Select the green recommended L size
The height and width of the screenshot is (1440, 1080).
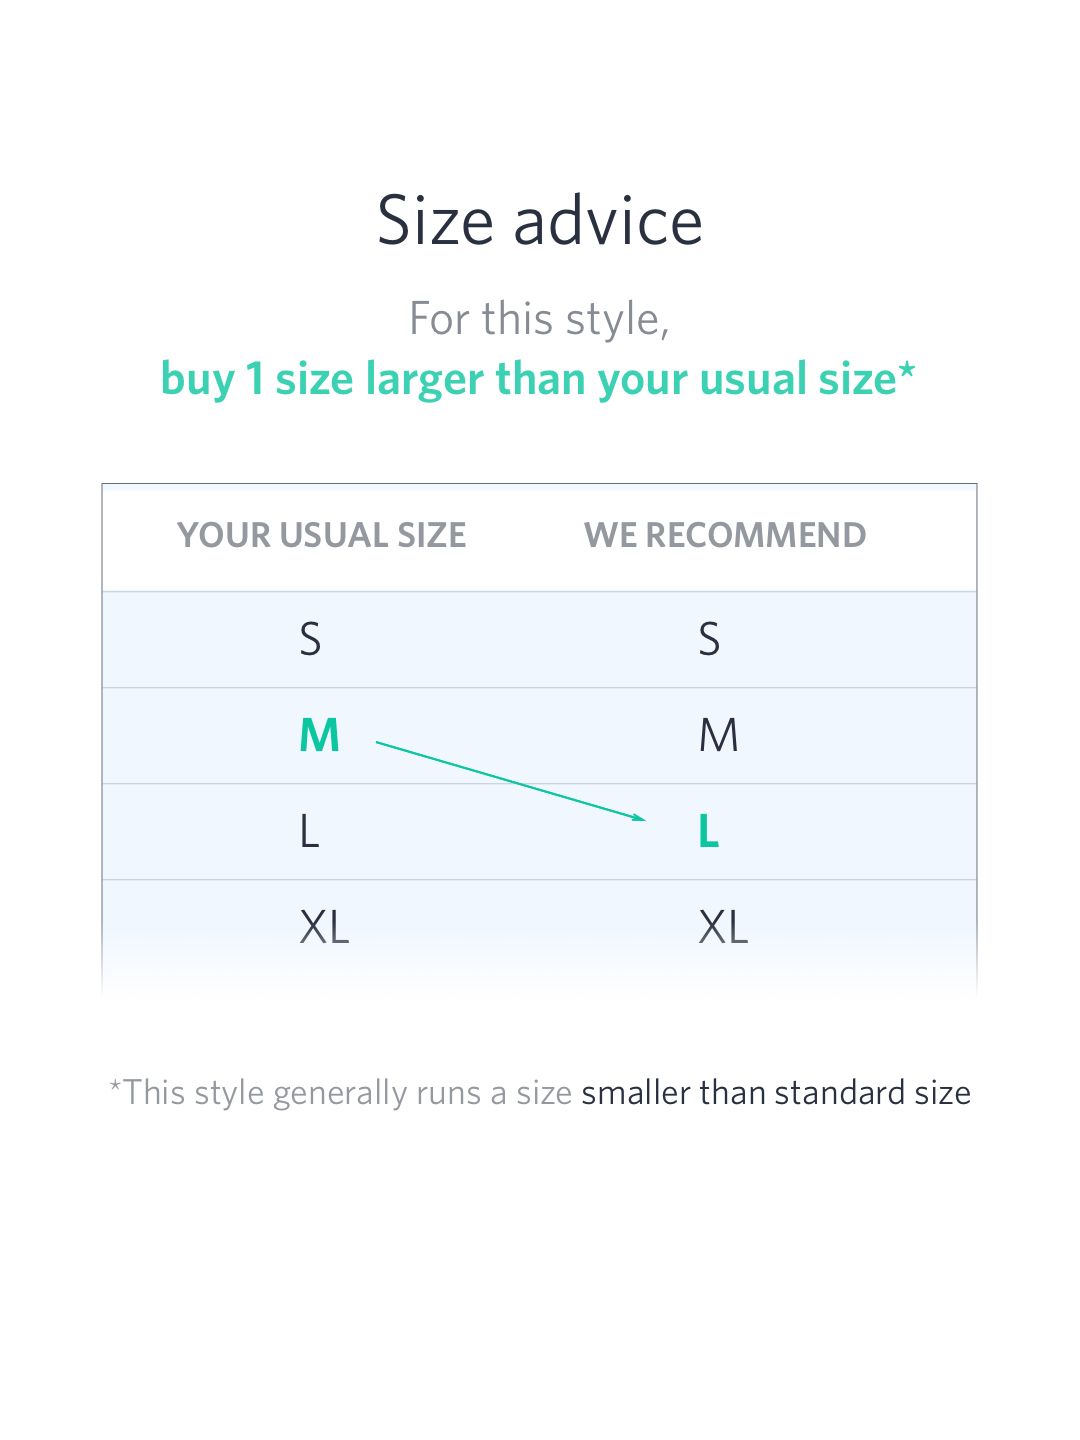pyautogui.click(x=709, y=831)
